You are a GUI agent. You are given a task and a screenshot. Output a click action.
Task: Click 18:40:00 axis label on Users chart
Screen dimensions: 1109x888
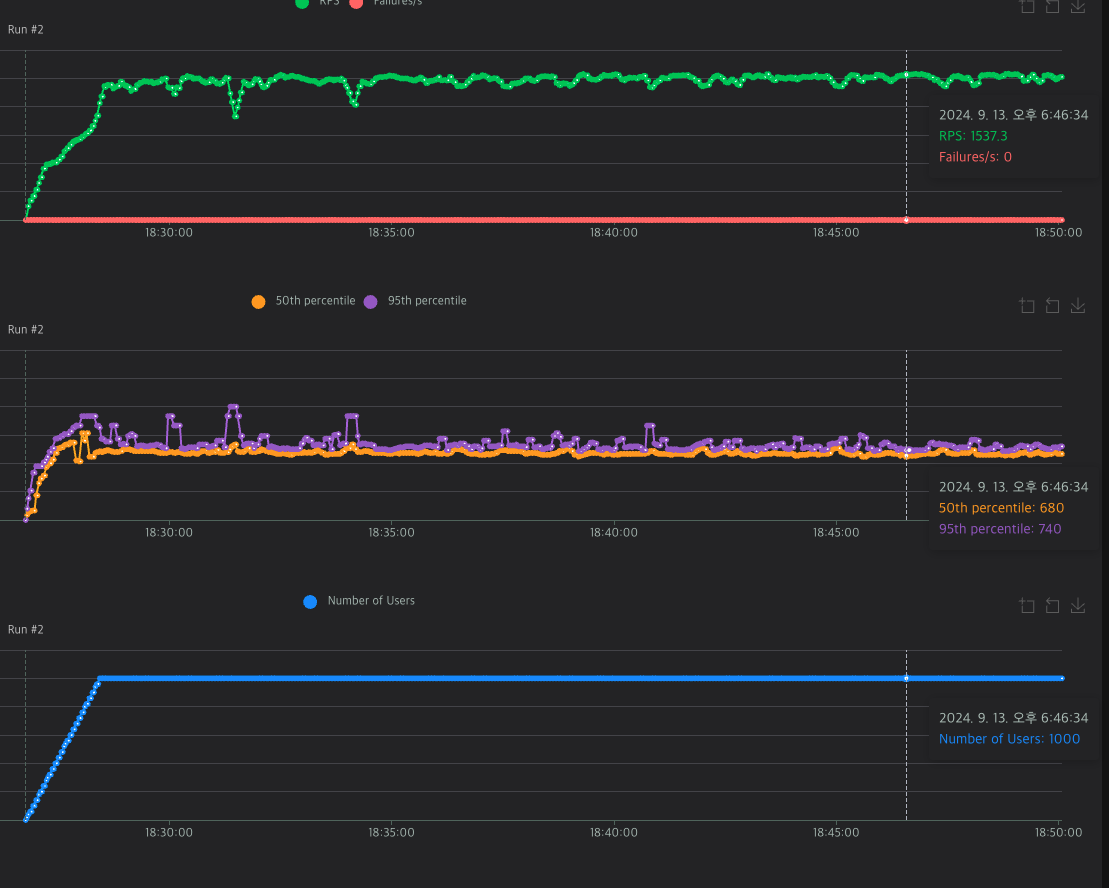coord(614,832)
